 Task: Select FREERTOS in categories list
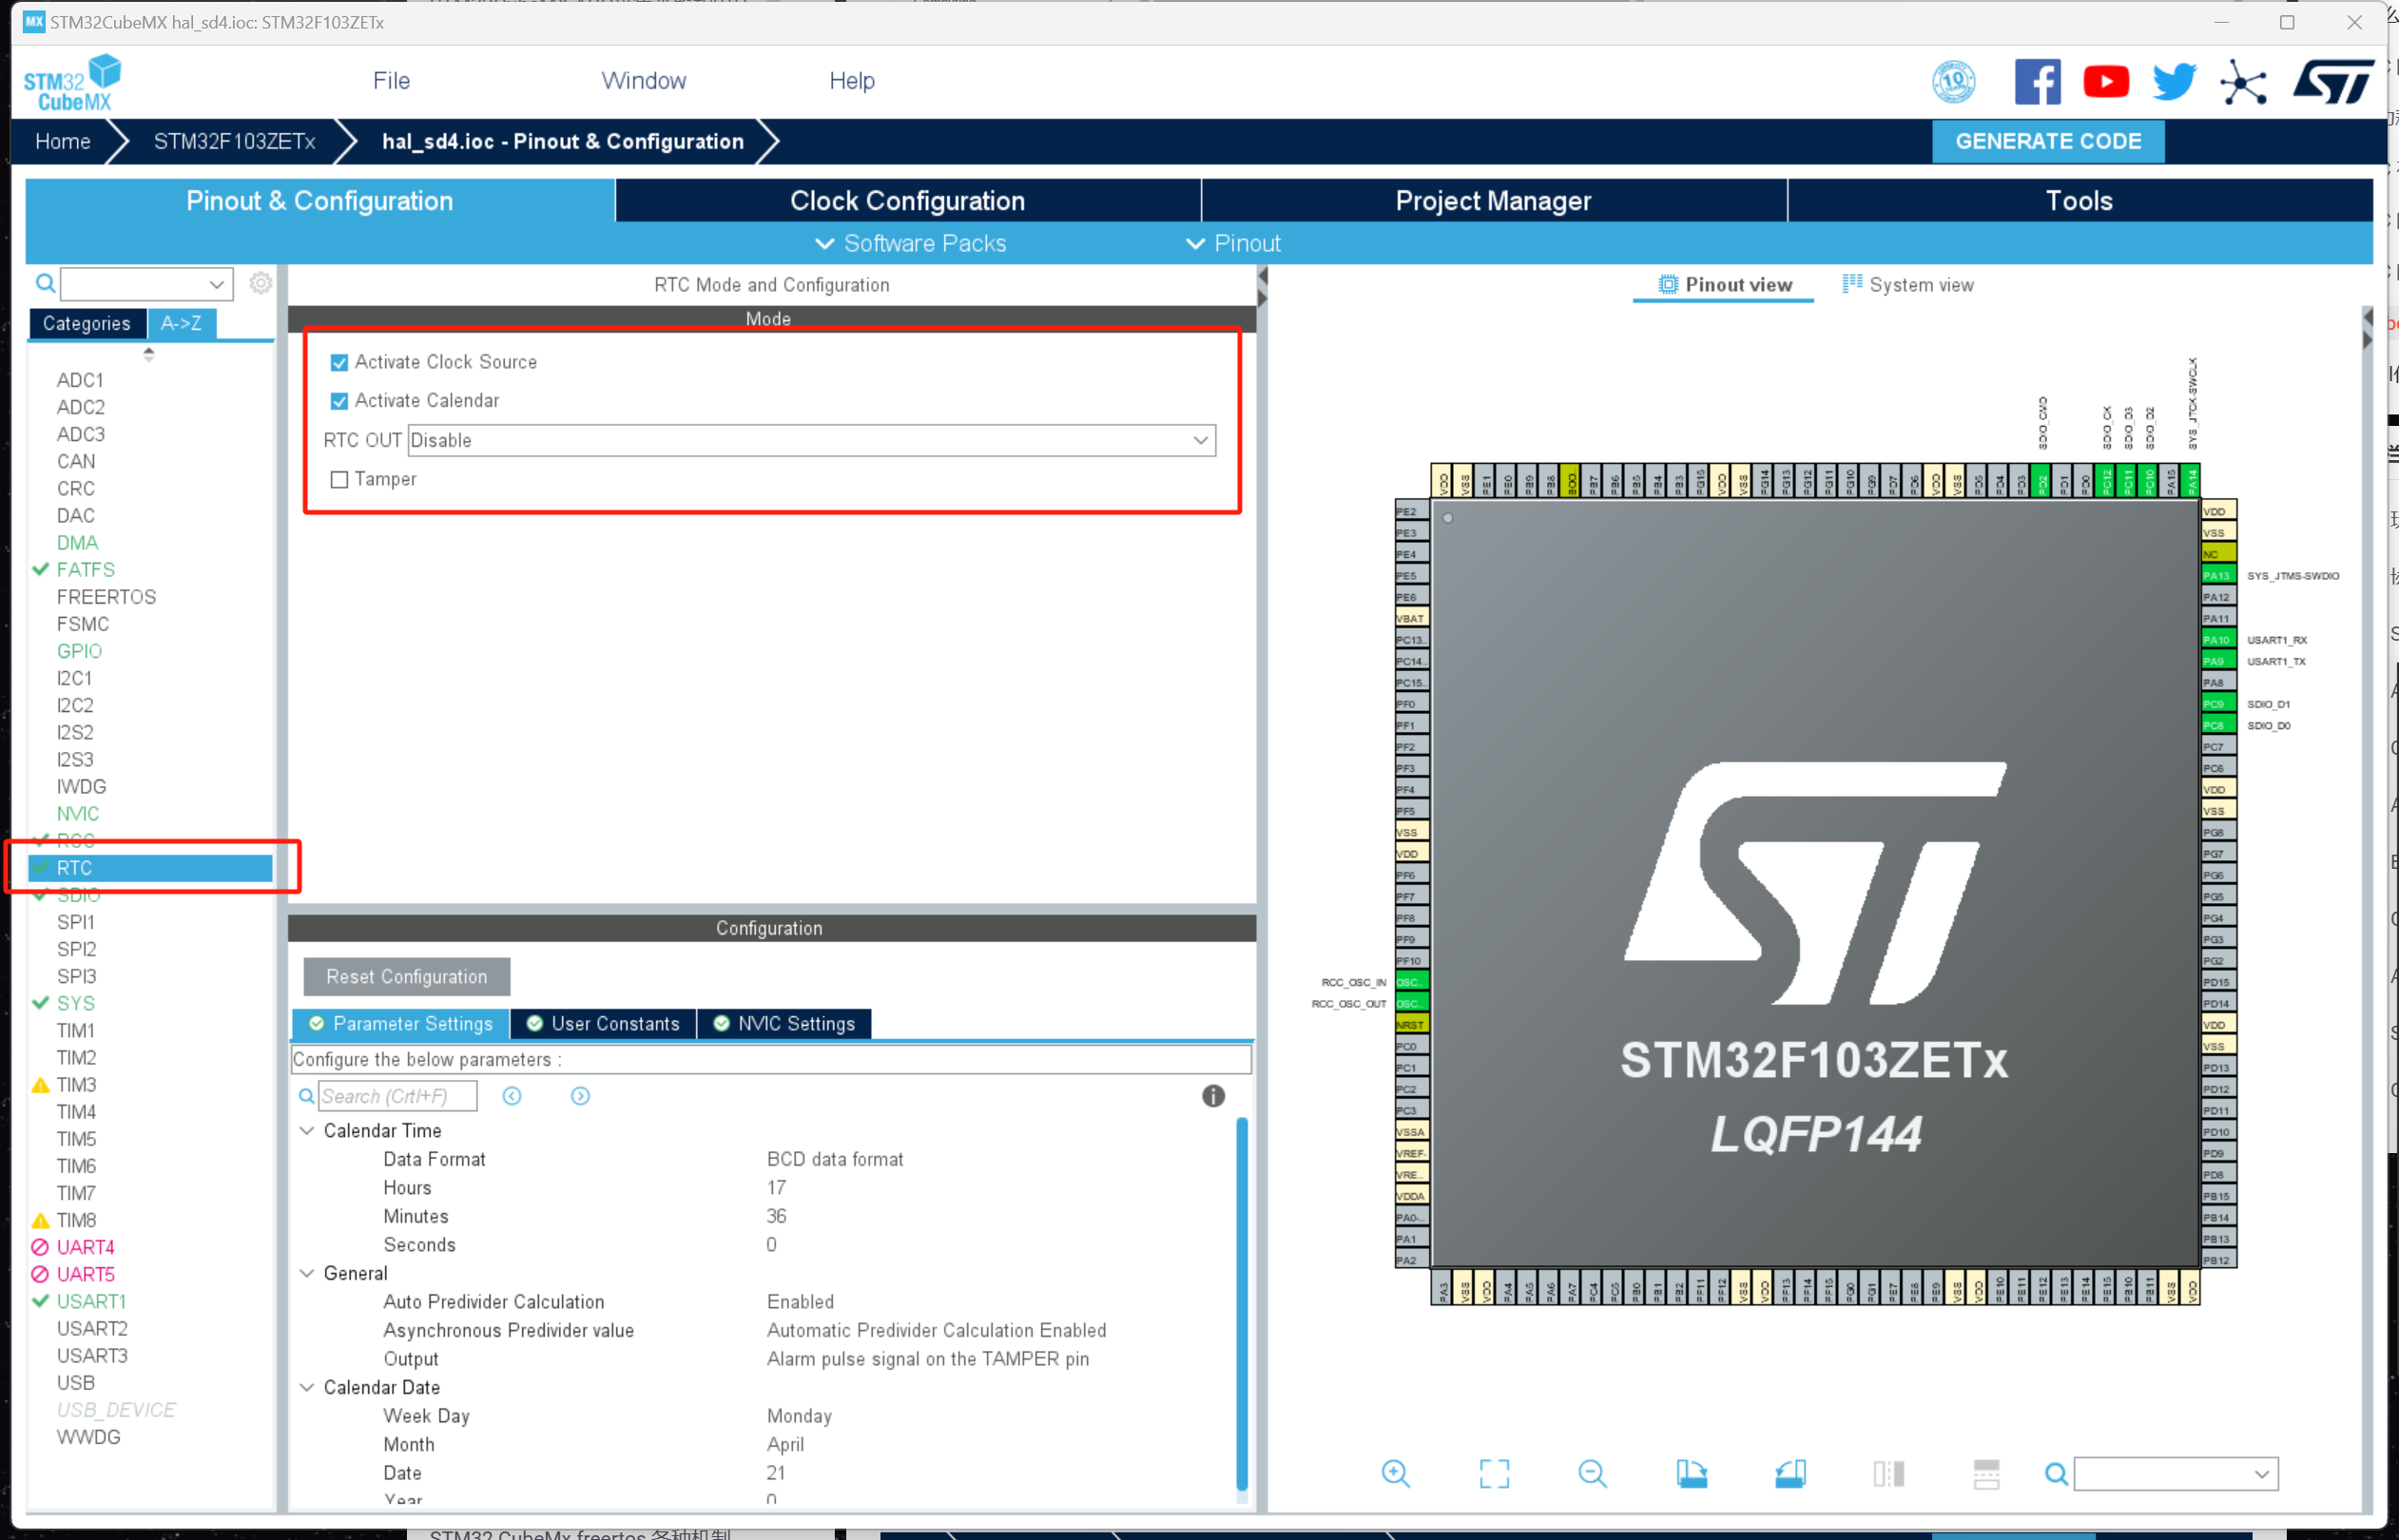[x=106, y=596]
